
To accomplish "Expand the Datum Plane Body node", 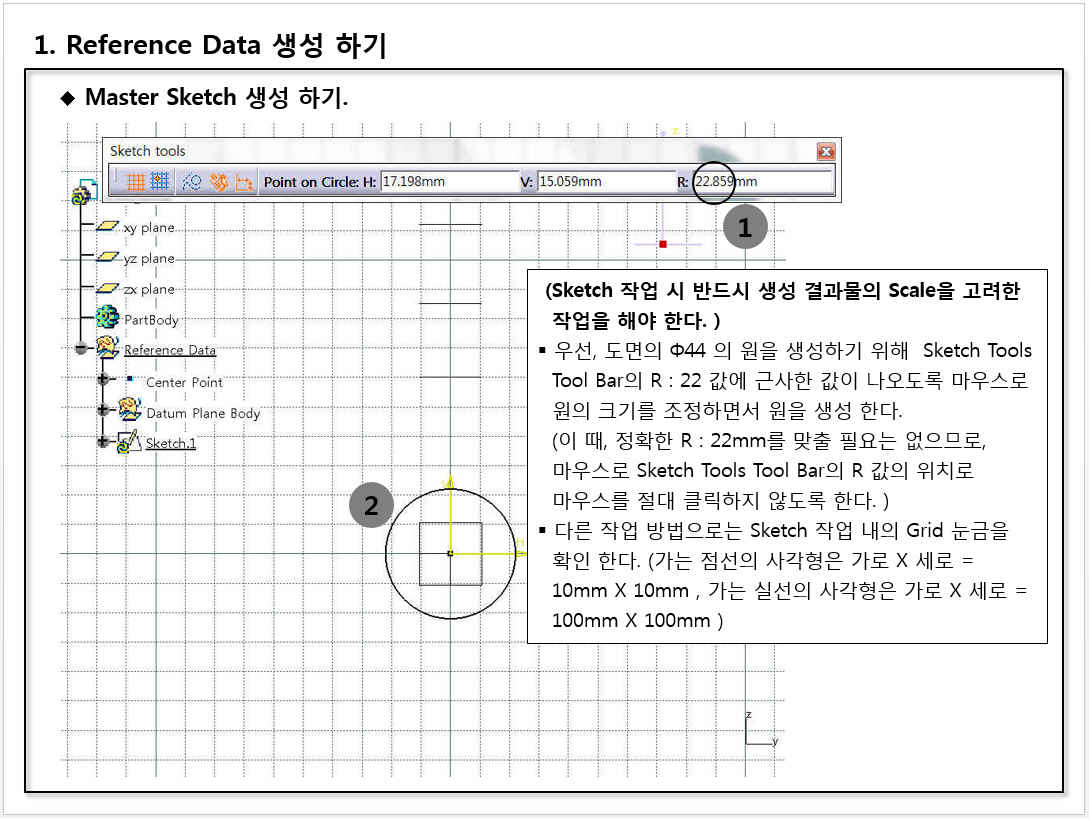I will coord(102,411).
